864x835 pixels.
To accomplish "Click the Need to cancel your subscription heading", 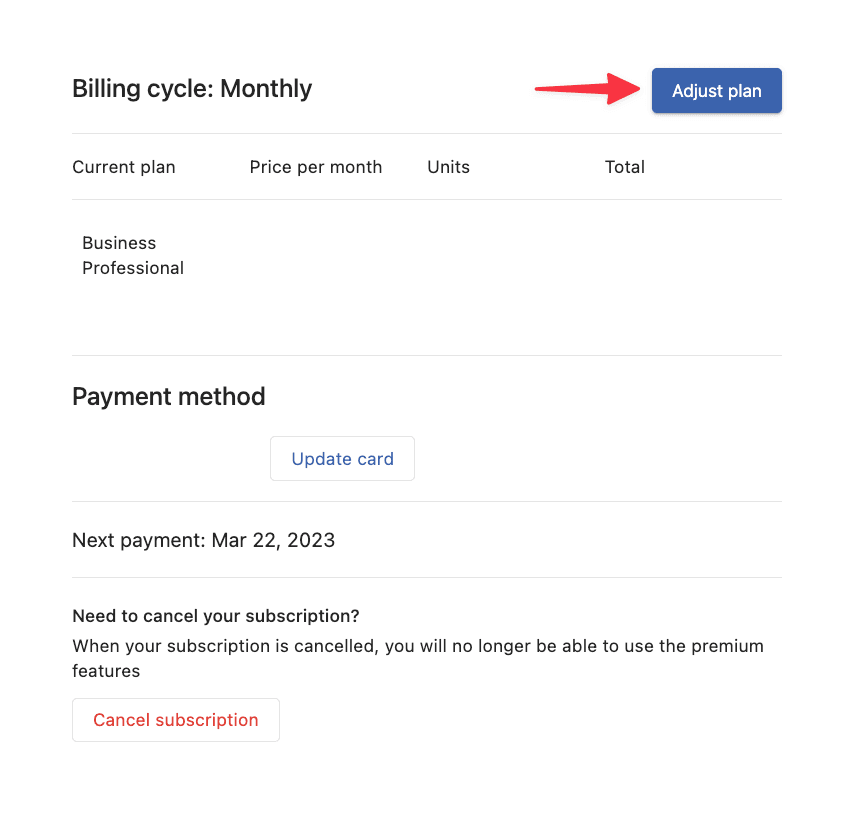I will 216,616.
